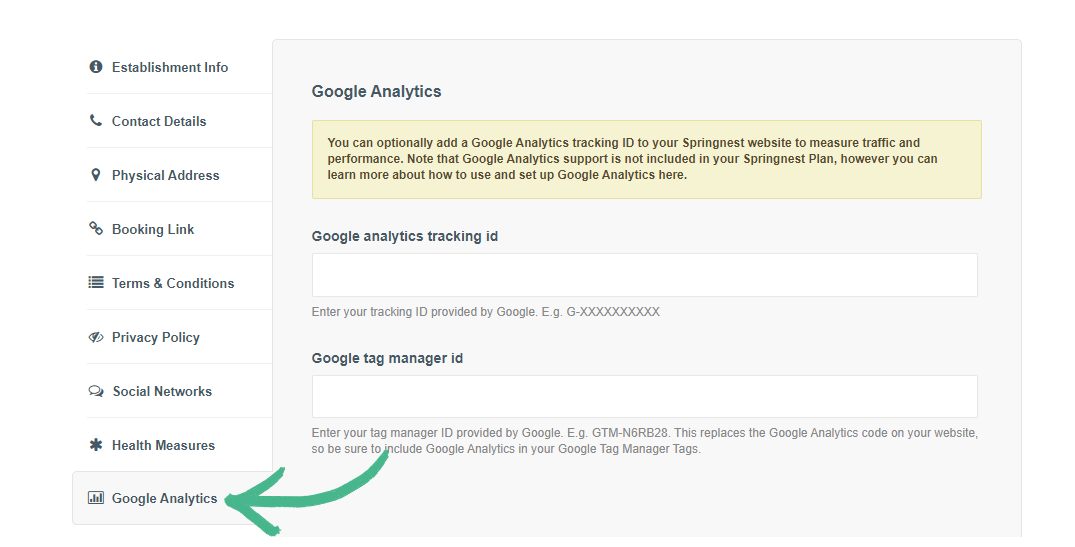Open the Booking Link tab

pos(153,229)
